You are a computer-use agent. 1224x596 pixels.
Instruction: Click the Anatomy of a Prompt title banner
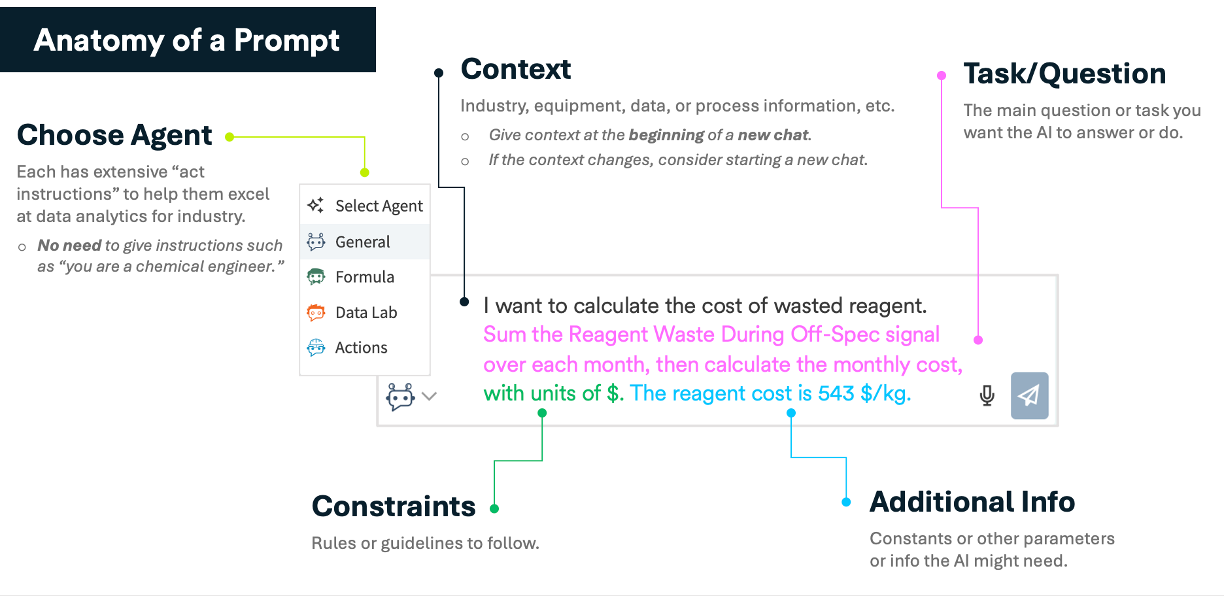(187, 40)
